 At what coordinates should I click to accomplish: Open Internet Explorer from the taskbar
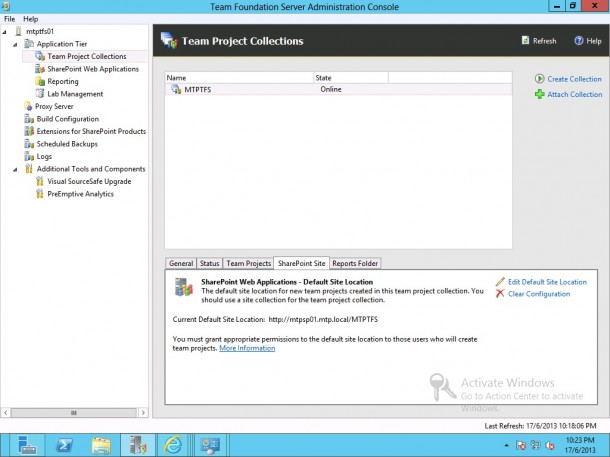click(x=173, y=445)
